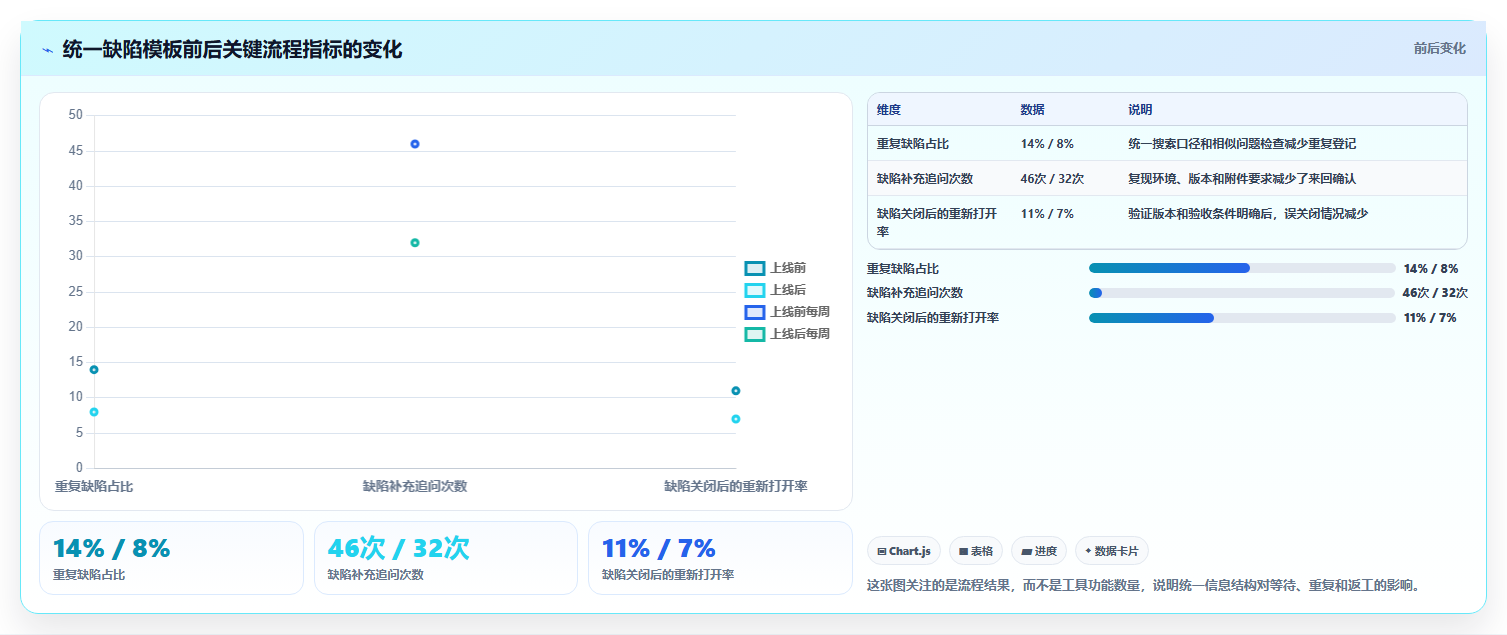Click the 表格 tag chip
Viewport: 1507px width, 635px height.
click(x=976, y=551)
